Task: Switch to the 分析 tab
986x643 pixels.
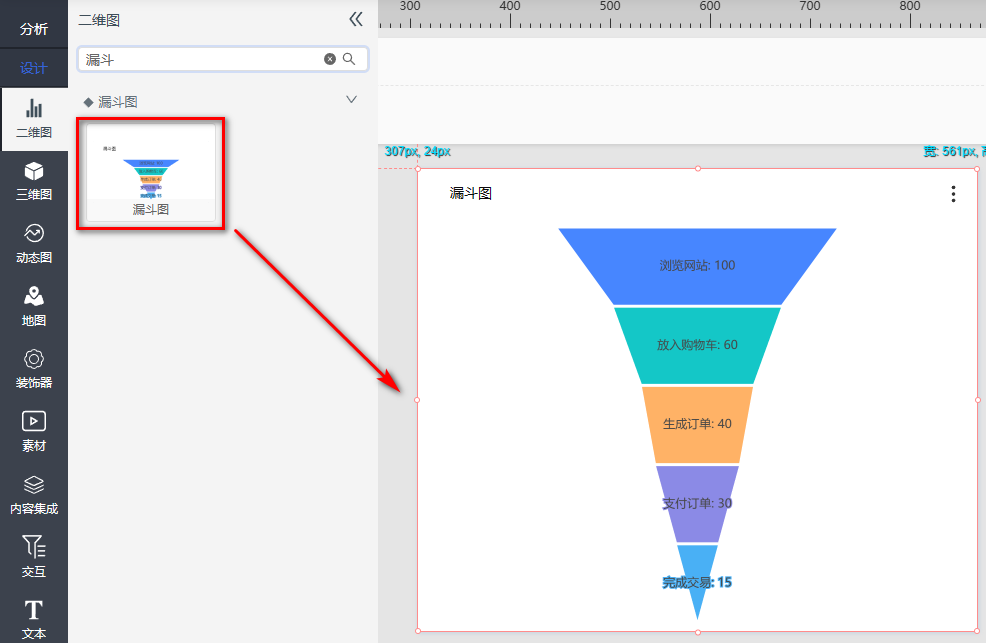Action: point(34,29)
